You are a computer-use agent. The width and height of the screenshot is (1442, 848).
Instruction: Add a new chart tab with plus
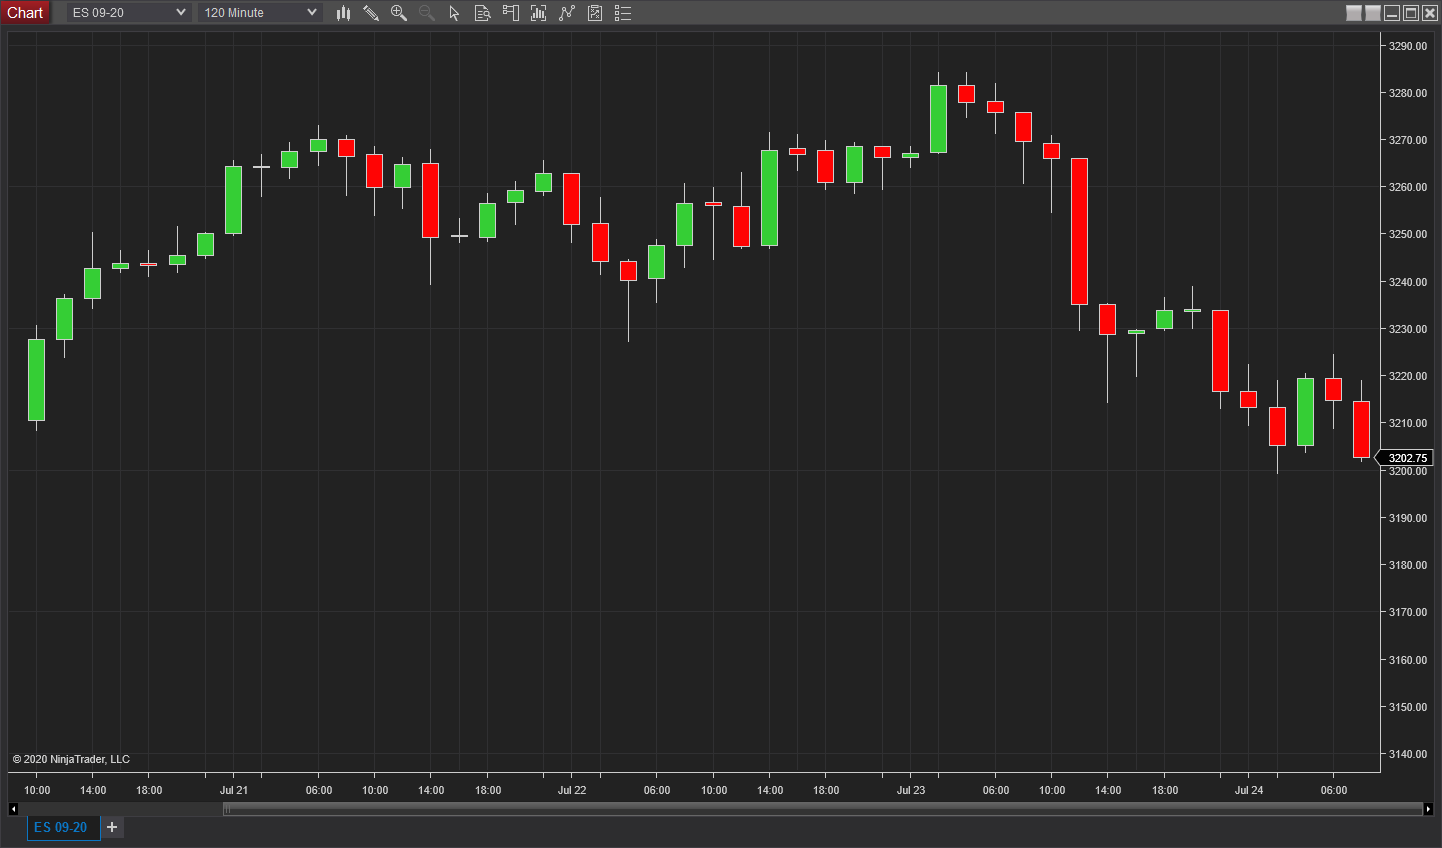112,827
